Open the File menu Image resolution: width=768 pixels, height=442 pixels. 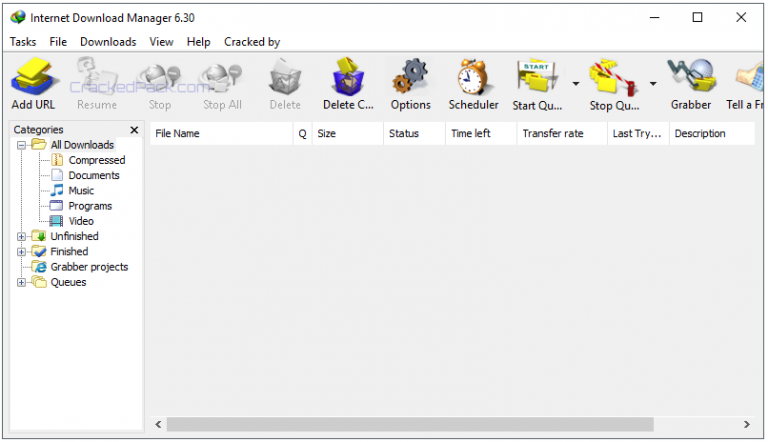(x=58, y=42)
